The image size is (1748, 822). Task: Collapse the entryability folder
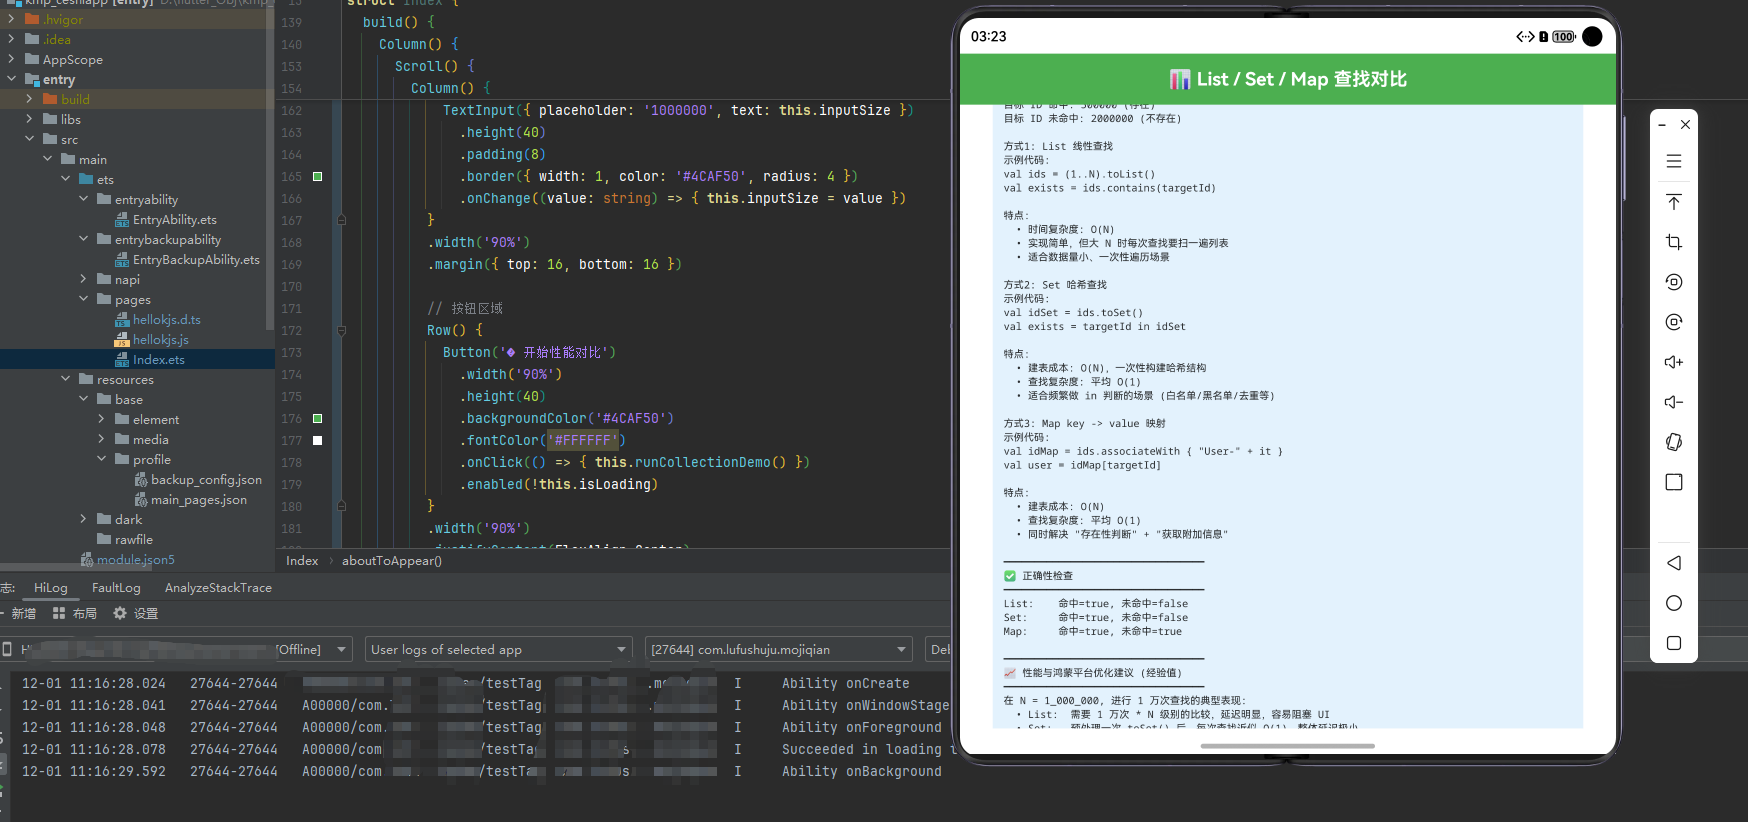tap(83, 199)
